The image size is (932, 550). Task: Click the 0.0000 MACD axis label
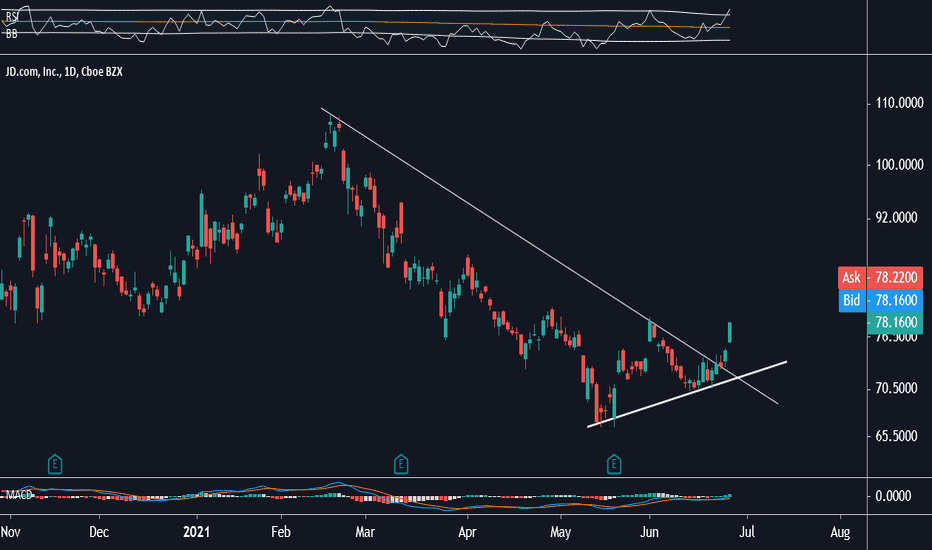point(893,496)
